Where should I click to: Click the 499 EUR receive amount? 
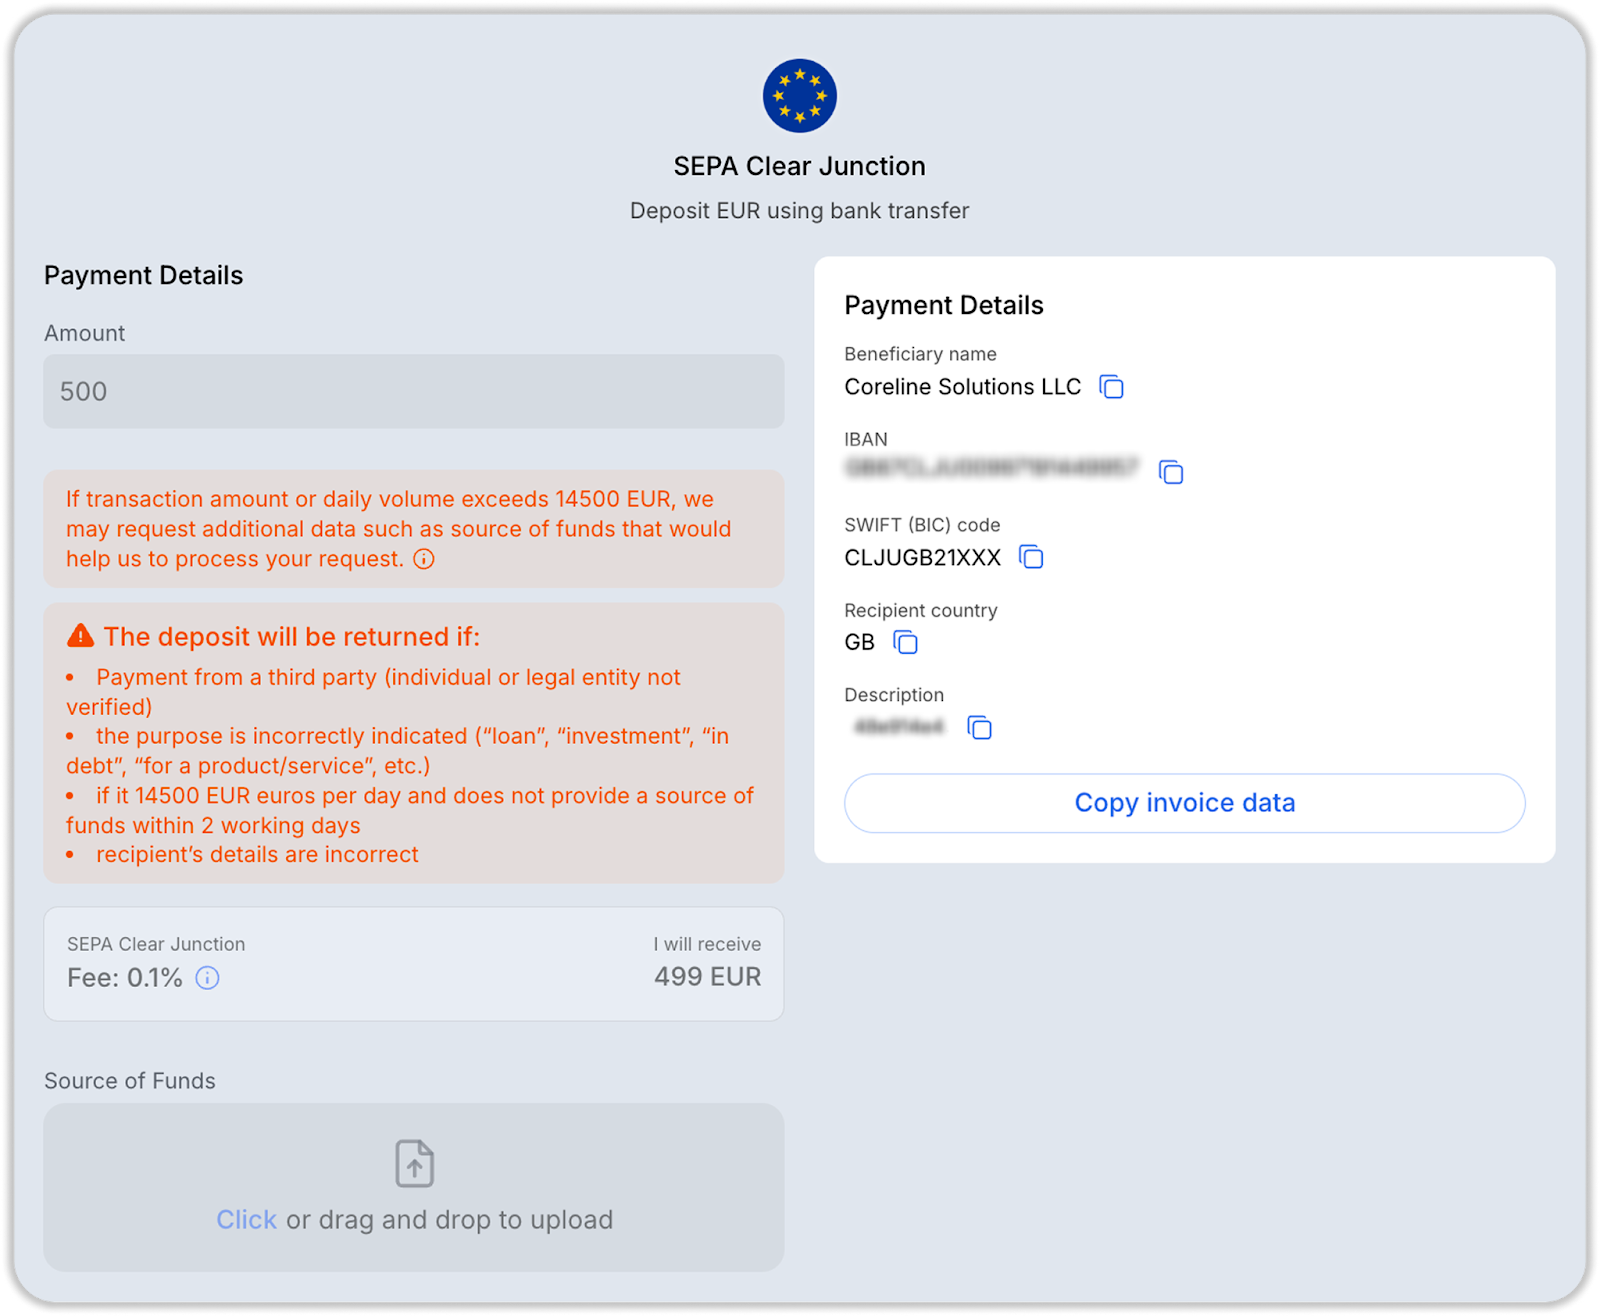click(707, 977)
